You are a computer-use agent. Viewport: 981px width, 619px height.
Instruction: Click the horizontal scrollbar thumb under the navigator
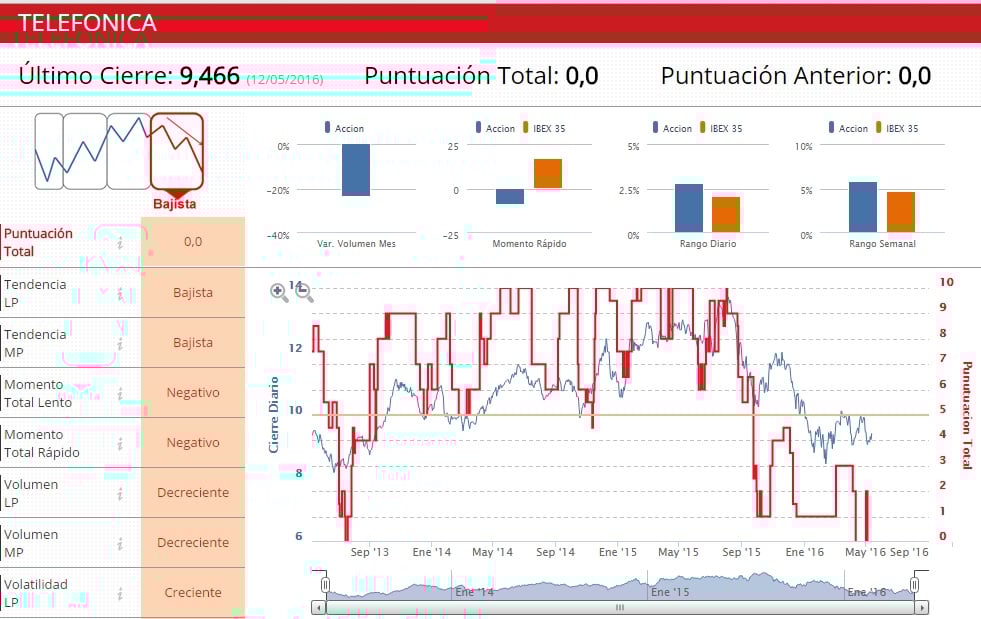tap(619, 607)
